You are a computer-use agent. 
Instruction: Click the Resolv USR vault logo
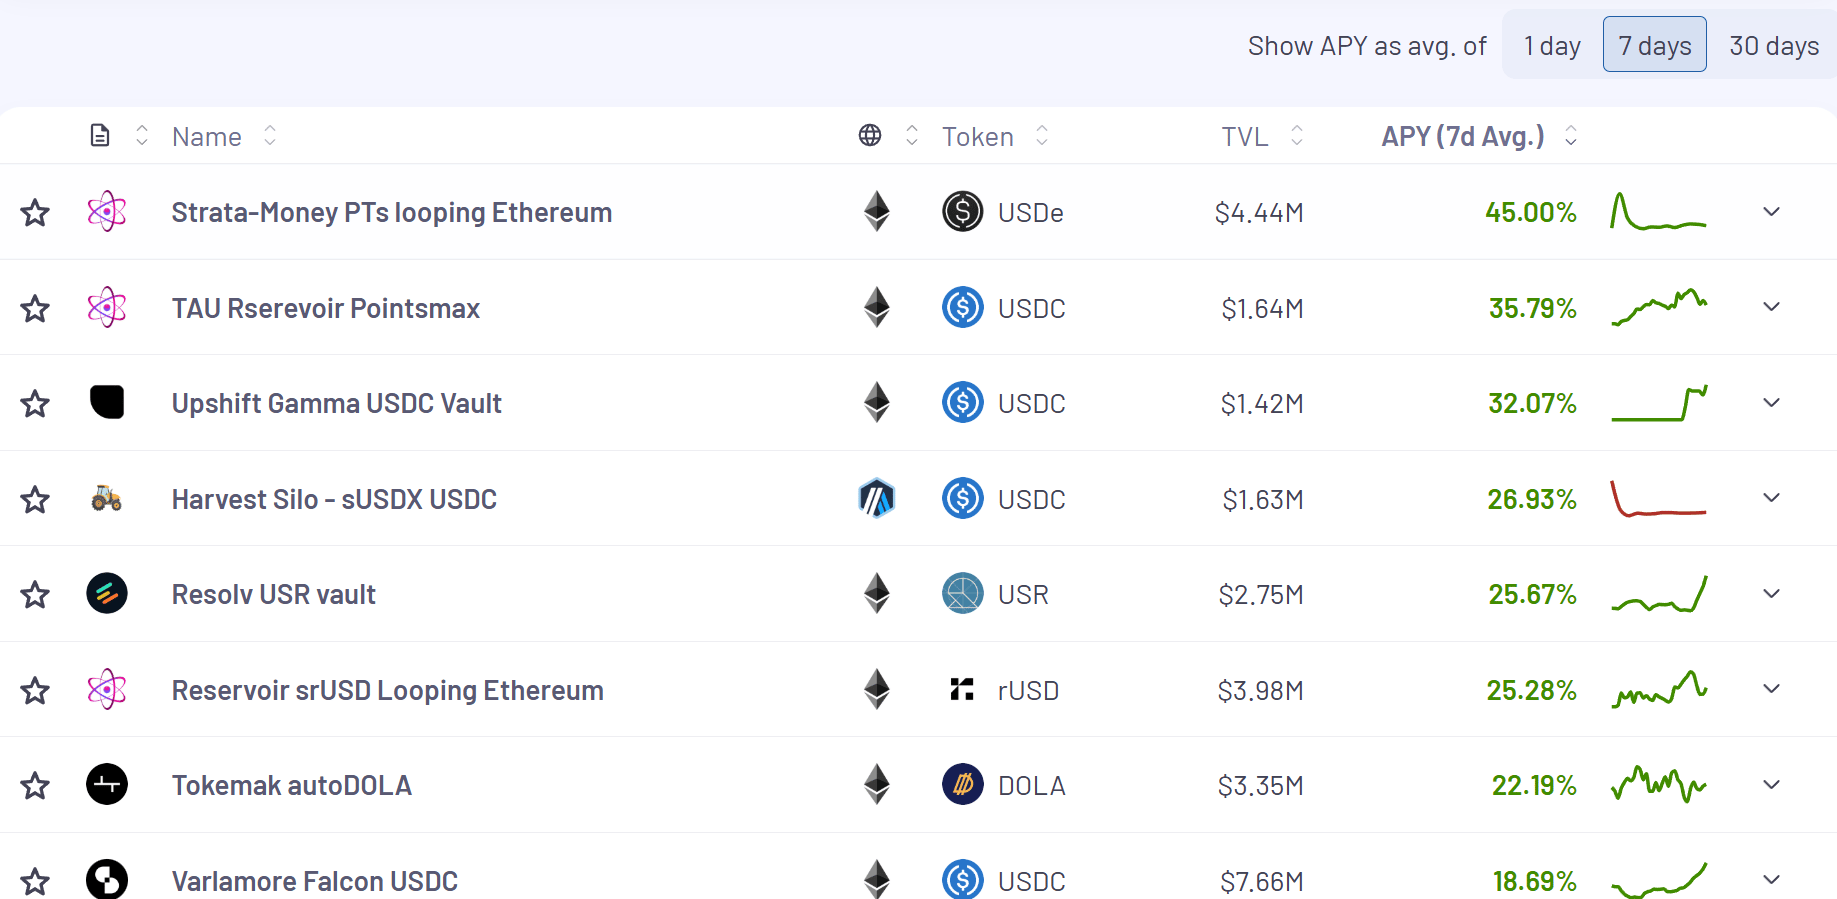pos(106,593)
